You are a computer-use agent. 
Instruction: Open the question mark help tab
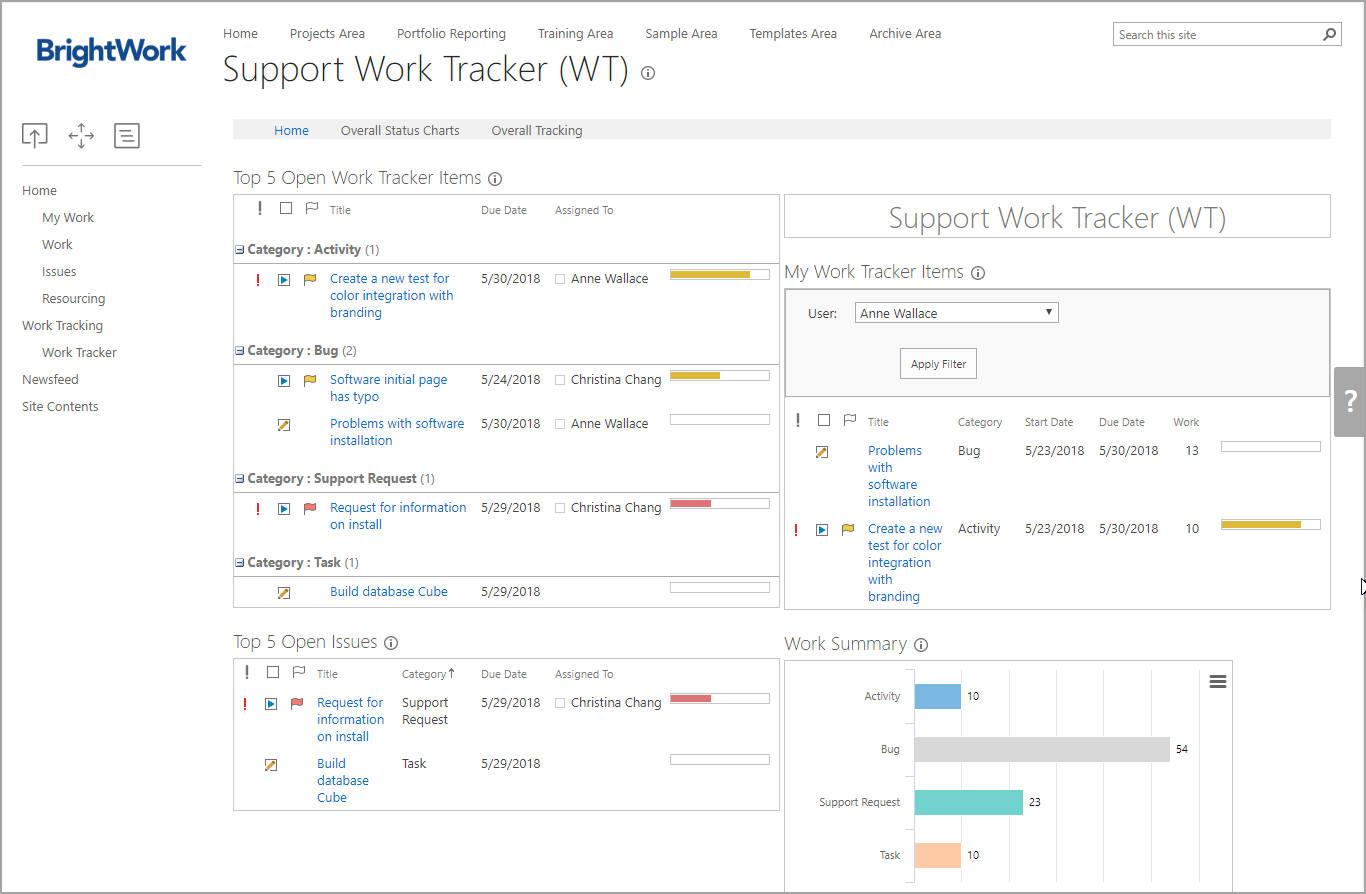1350,402
